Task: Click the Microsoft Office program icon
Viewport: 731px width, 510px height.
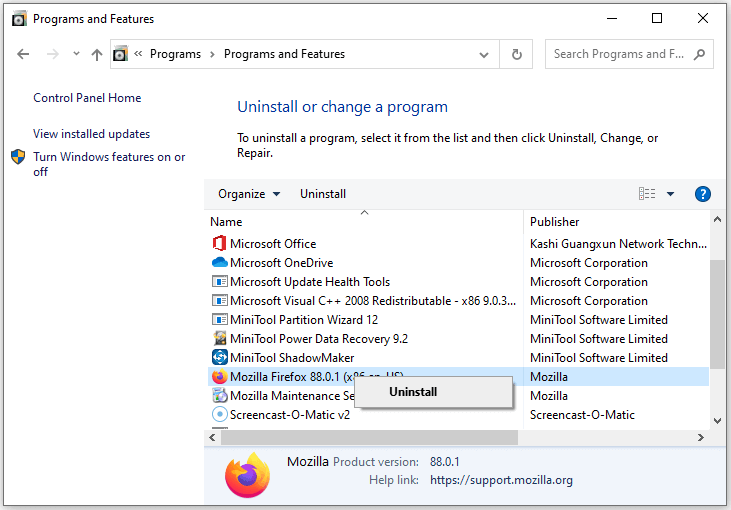Action: (219, 243)
